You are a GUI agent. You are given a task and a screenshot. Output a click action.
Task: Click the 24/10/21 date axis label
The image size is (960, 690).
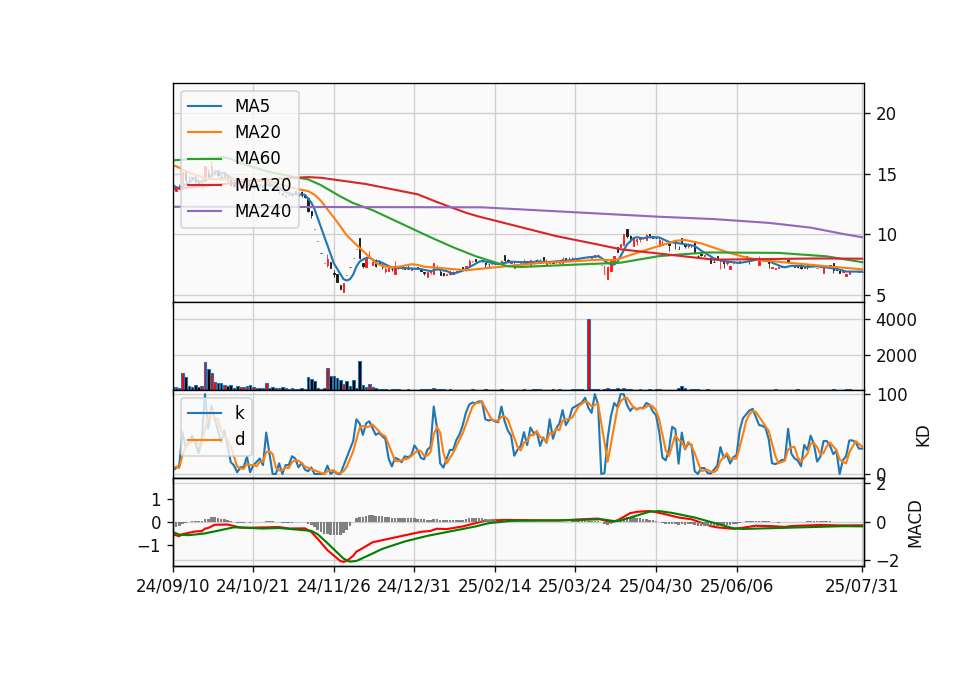(253, 586)
